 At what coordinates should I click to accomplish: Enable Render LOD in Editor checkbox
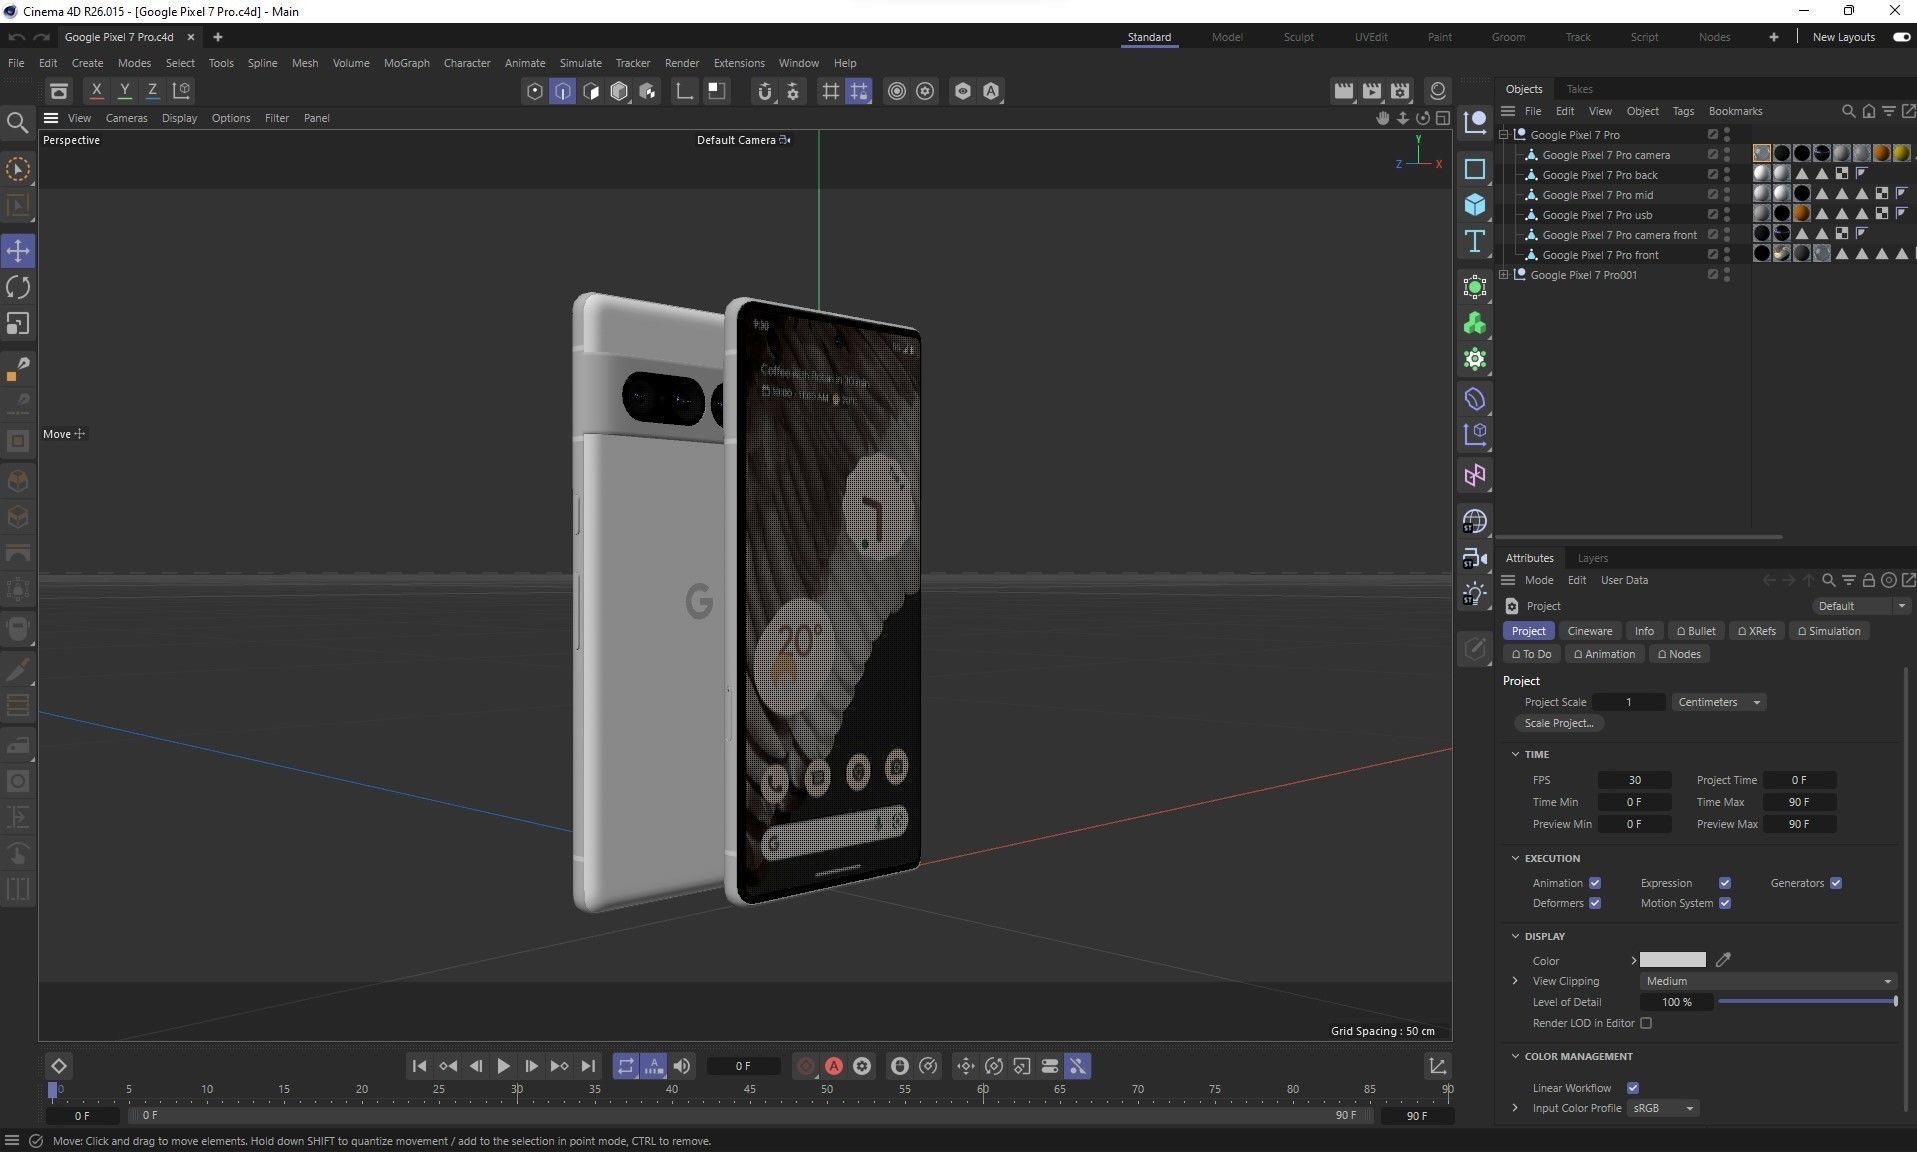coord(1646,1023)
